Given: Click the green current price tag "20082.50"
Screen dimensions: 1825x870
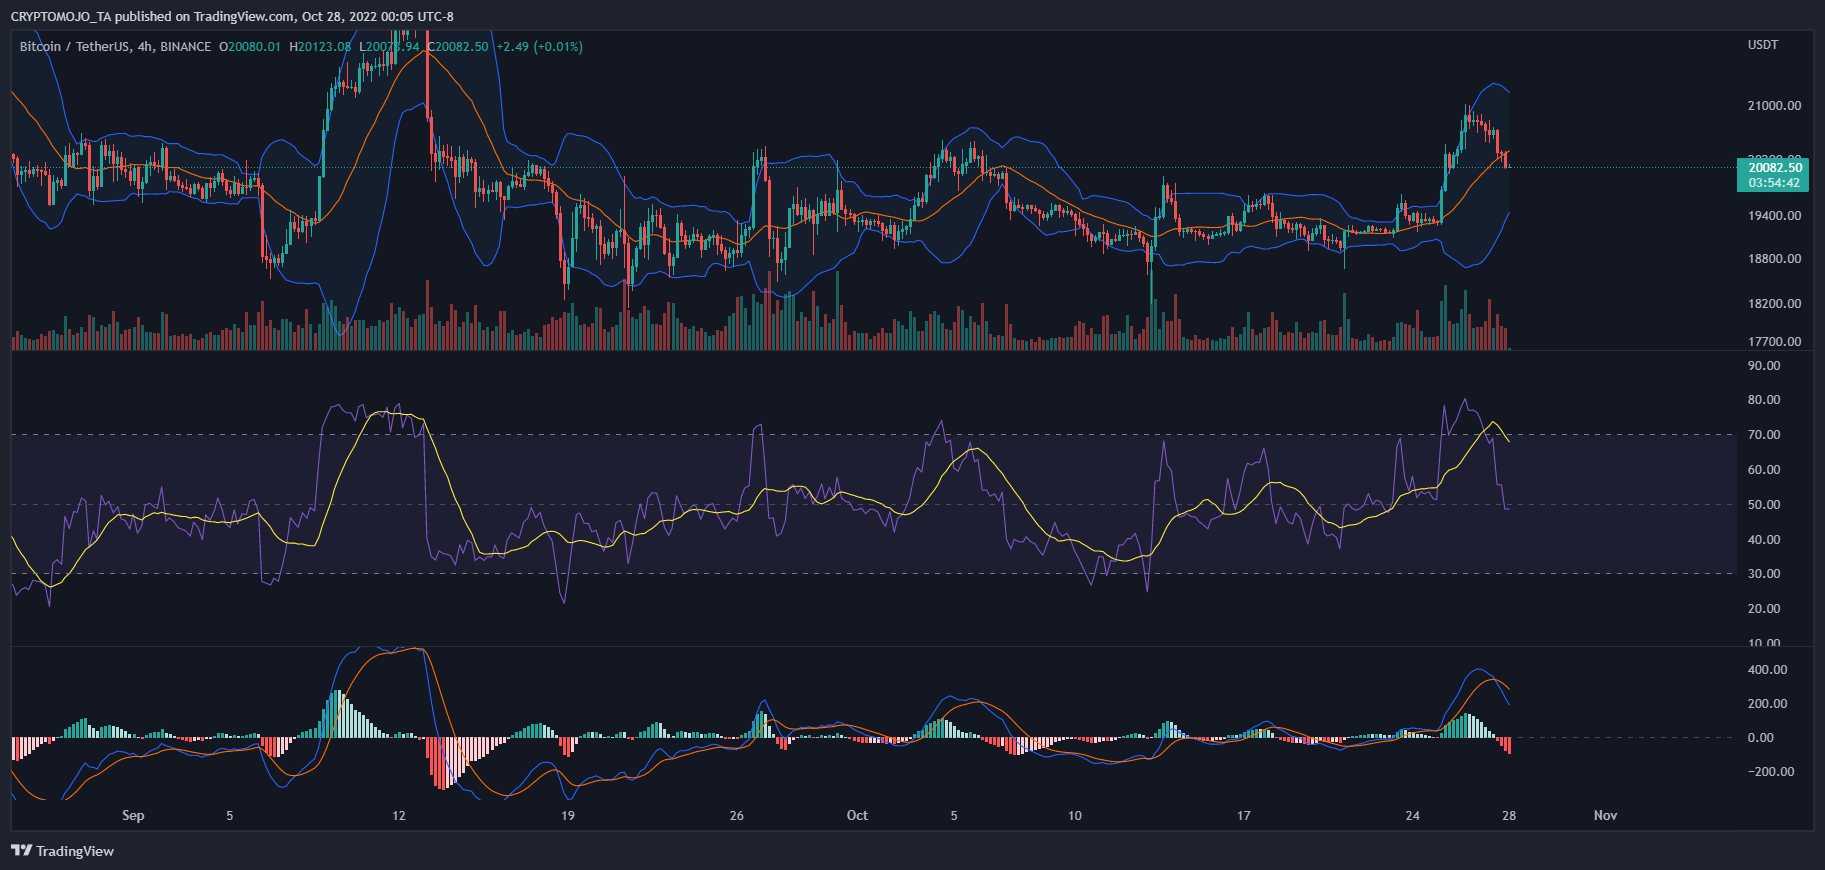Looking at the screenshot, I should (x=1774, y=168).
